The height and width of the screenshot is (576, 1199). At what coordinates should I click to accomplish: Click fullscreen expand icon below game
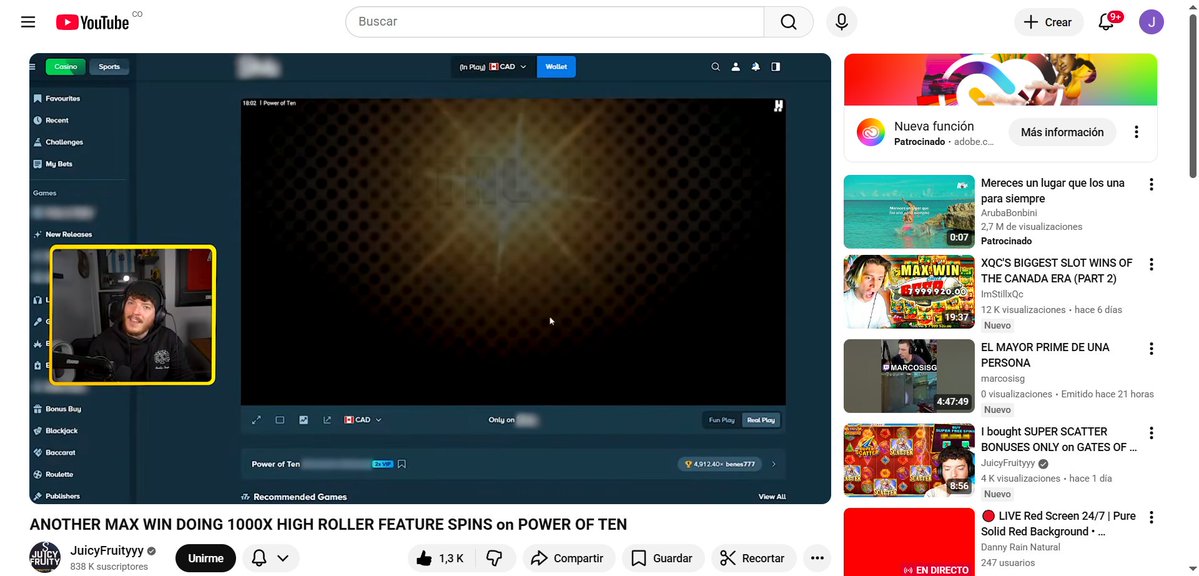[x=257, y=420]
